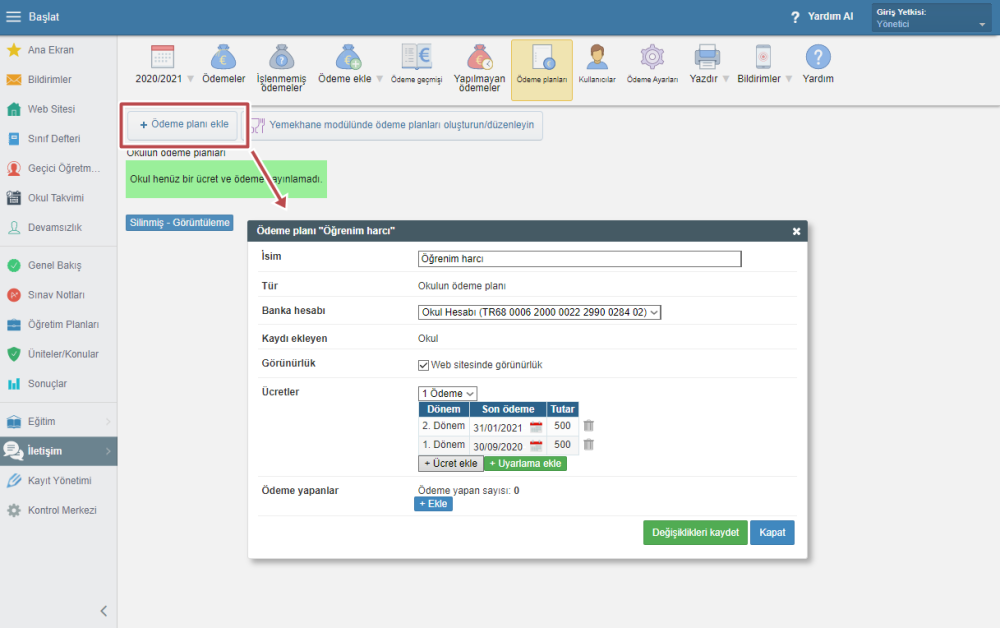Select the Ödeme planları toolbar icon
The width and height of the screenshot is (1000, 628).
pos(542,69)
